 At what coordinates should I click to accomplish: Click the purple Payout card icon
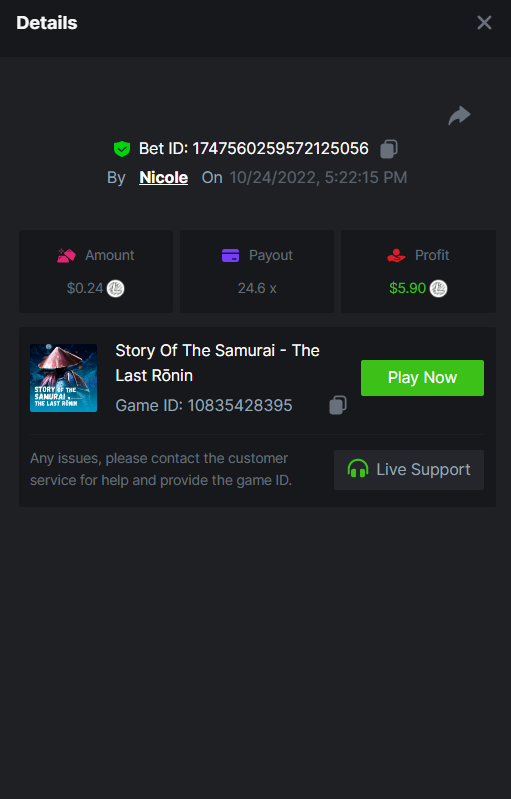[230, 255]
